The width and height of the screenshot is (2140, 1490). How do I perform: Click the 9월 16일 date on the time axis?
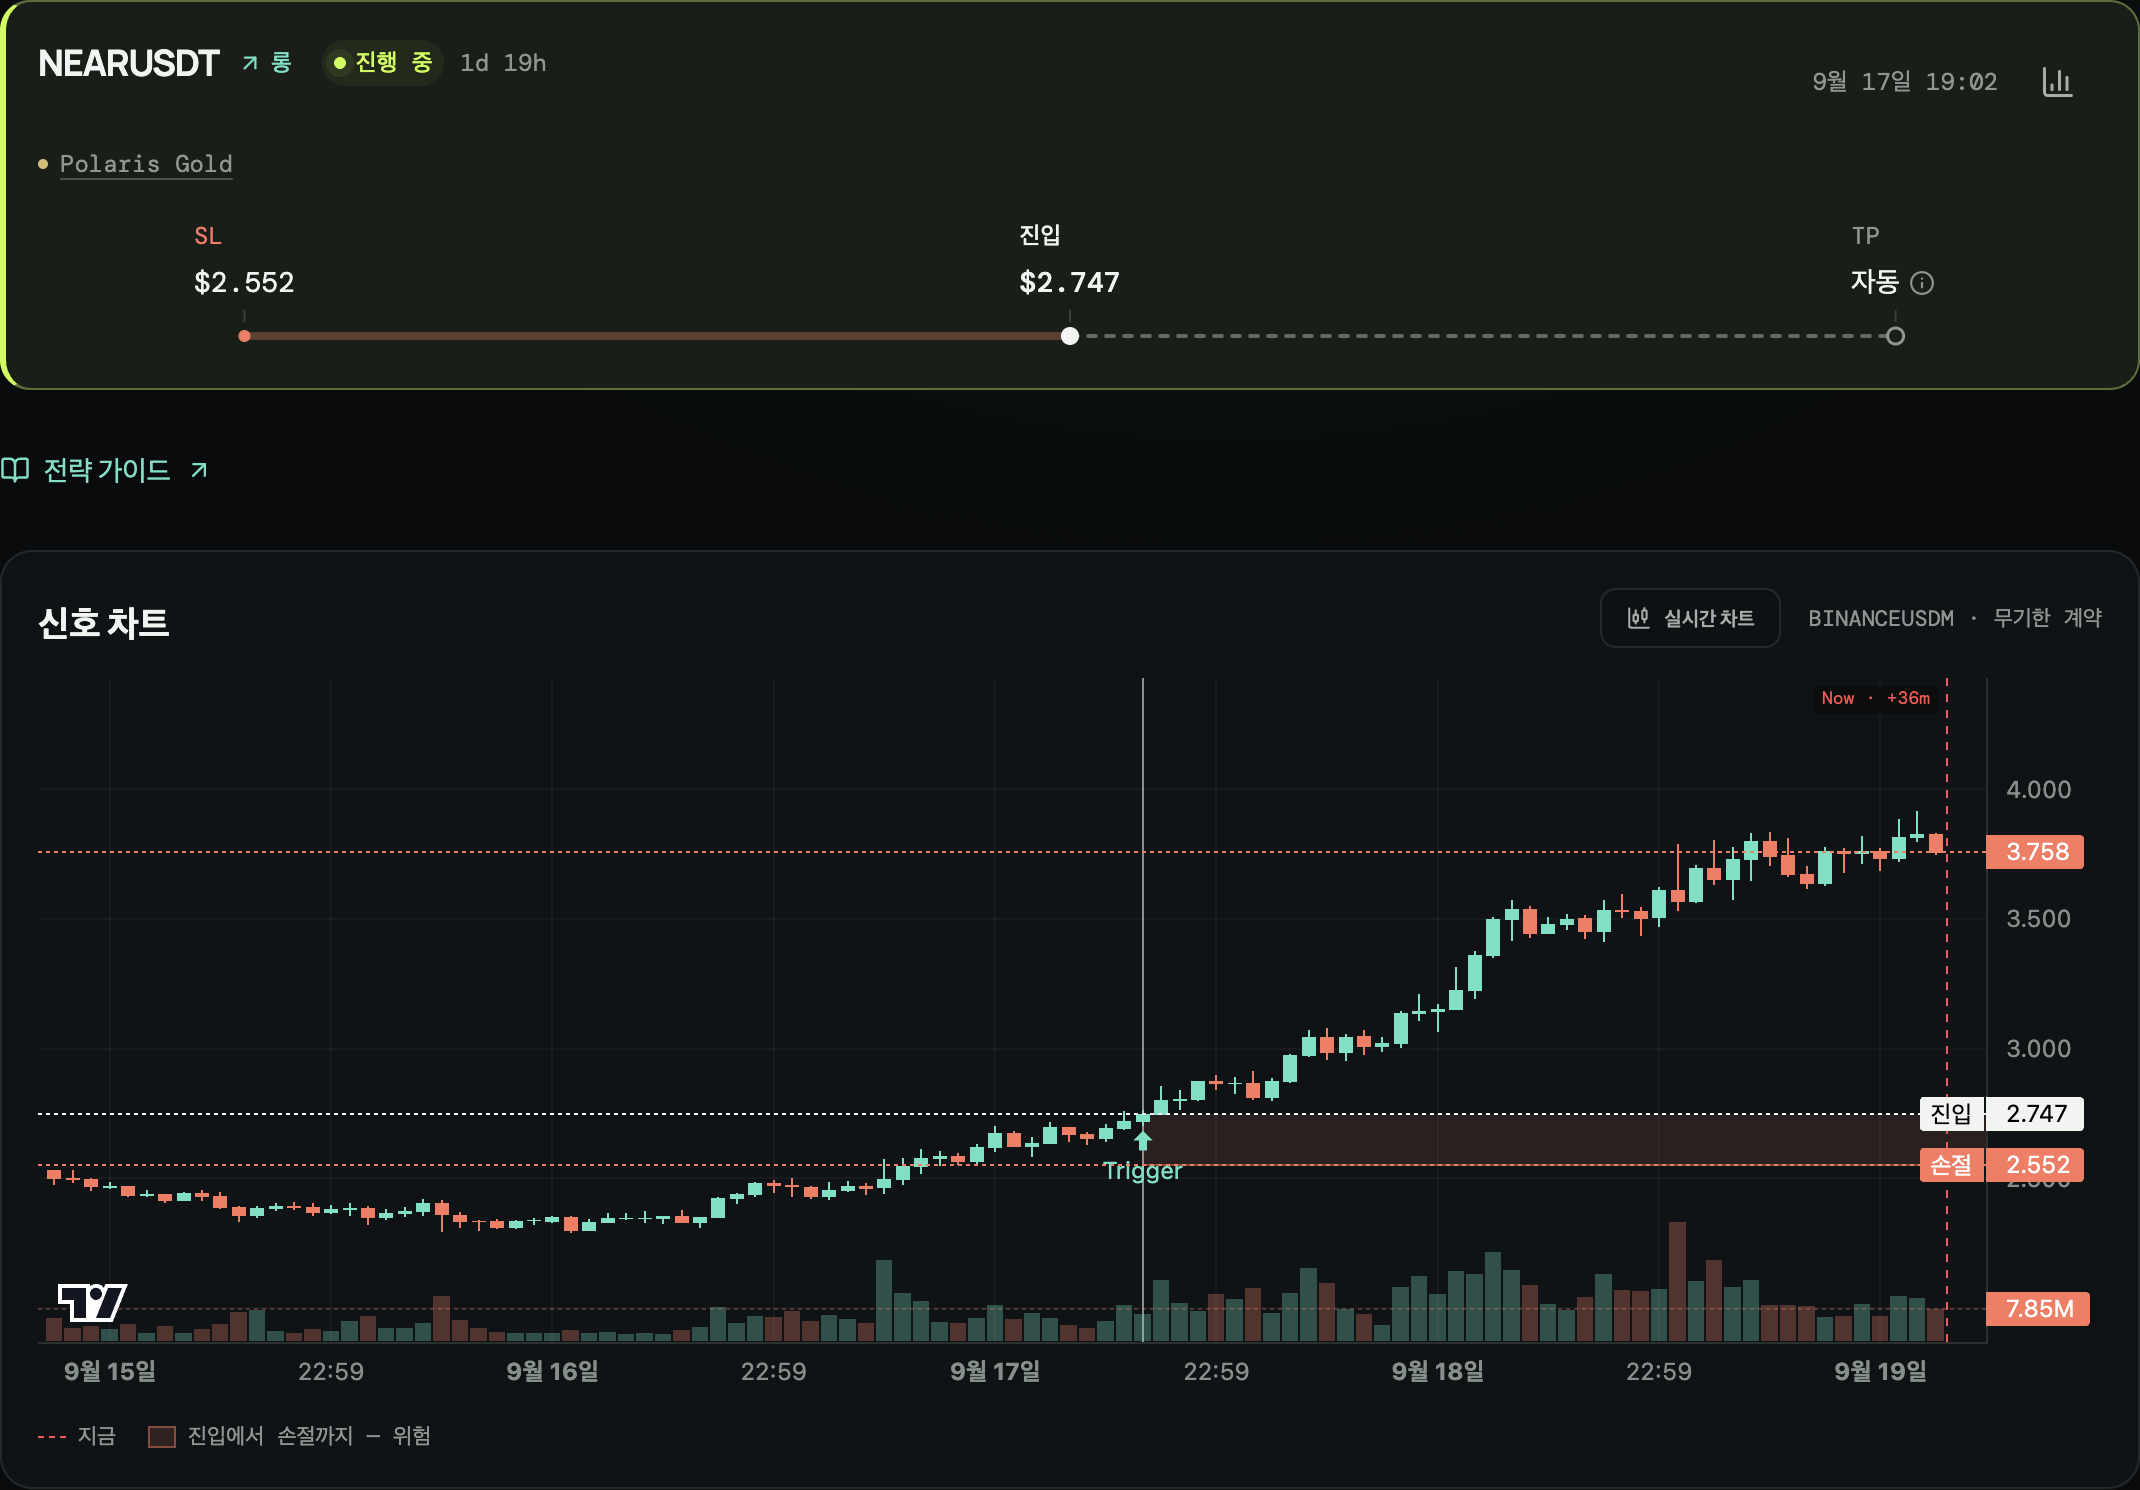point(552,1371)
